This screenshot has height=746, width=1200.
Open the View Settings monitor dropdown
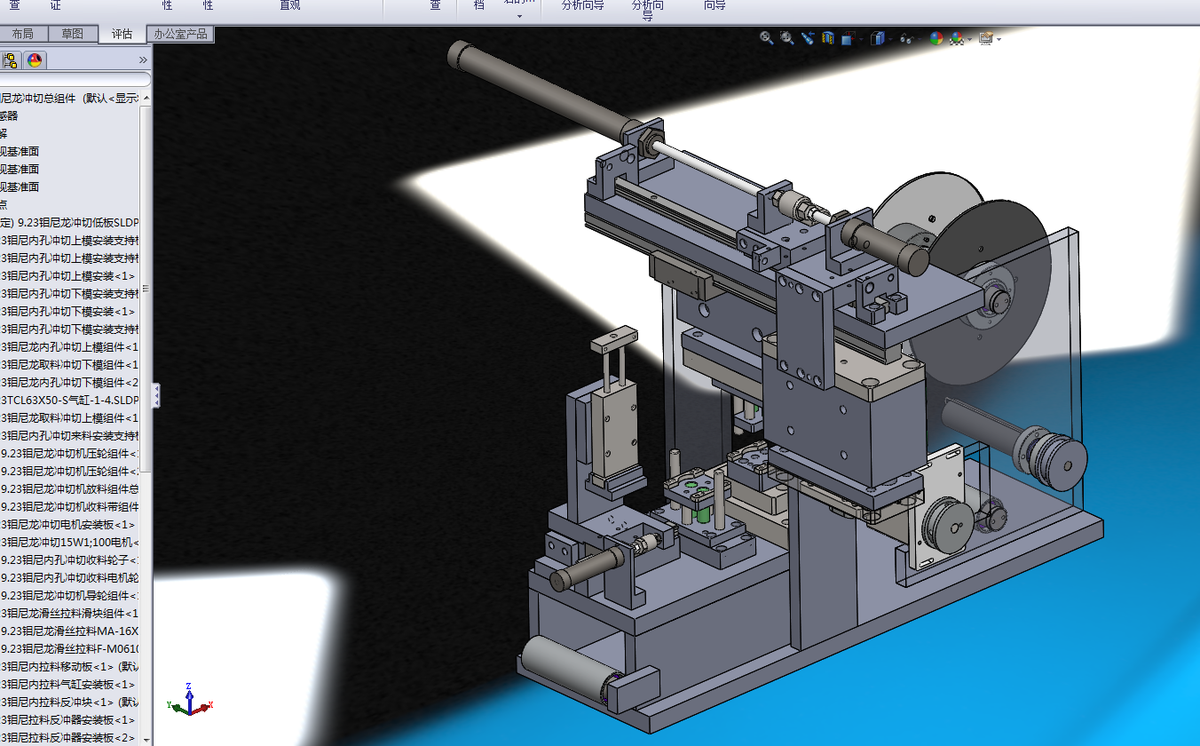pyautogui.click(x=999, y=39)
